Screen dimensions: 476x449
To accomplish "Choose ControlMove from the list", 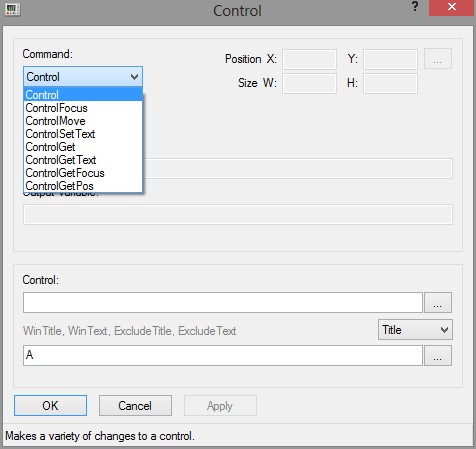I will tap(83, 121).
